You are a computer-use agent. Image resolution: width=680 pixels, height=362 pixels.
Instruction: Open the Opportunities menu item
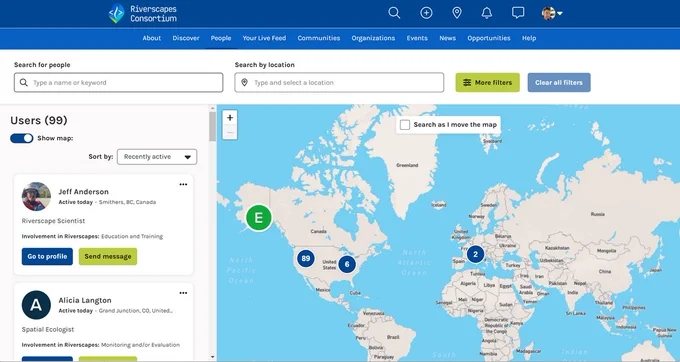coord(489,38)
